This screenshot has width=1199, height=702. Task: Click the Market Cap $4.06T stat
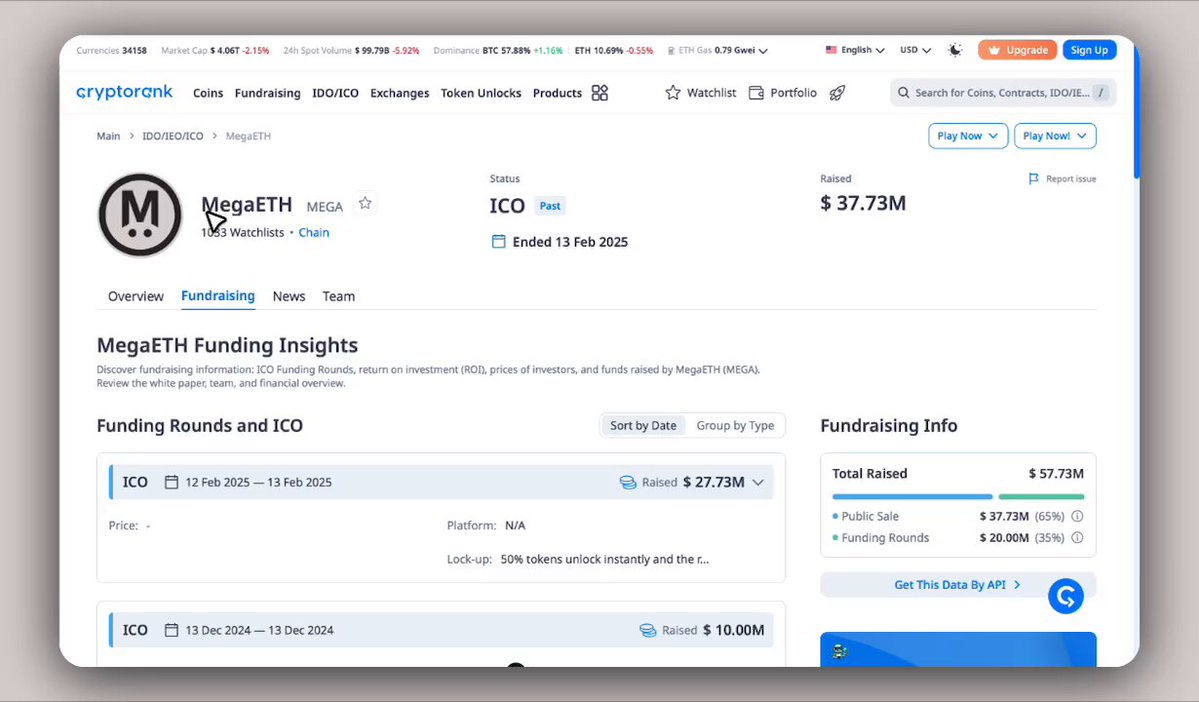pos(215,50)
